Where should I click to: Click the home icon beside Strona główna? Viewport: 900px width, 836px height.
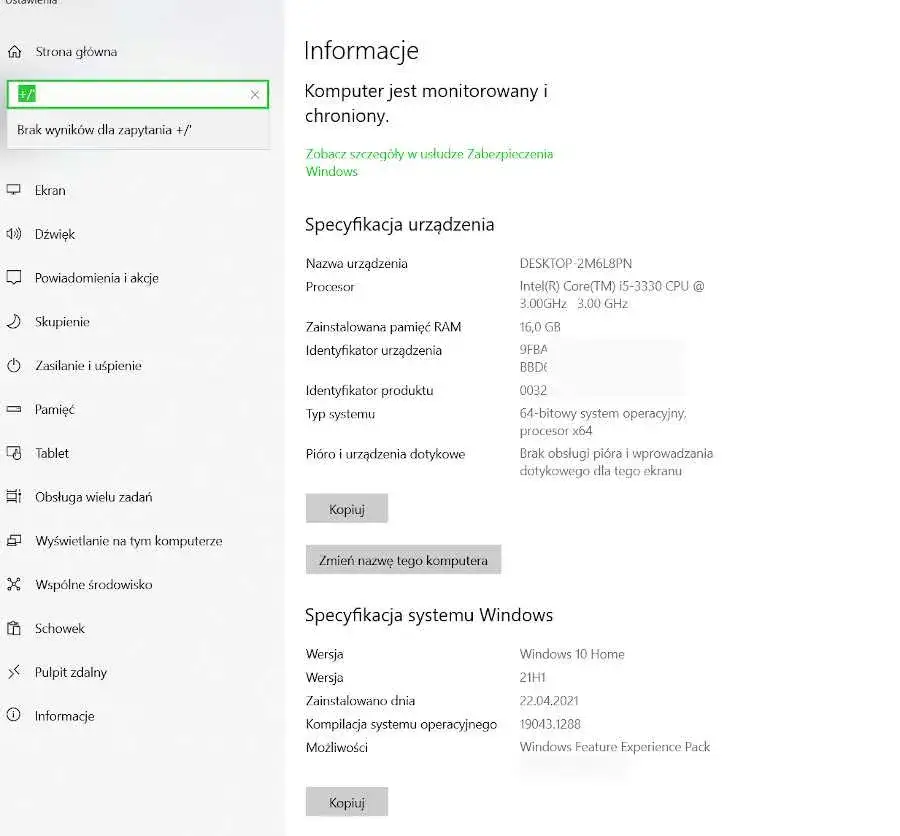coord(14,52)
